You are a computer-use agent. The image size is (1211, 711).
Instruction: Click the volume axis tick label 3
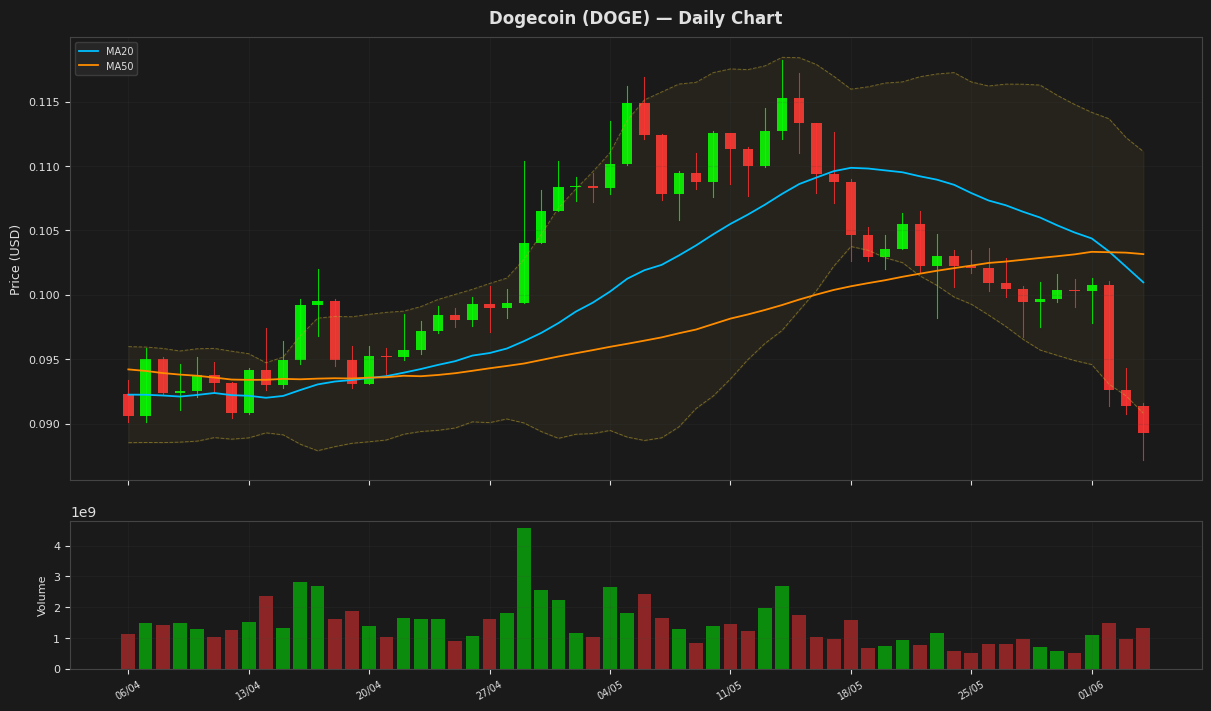[x=57, y=578]
